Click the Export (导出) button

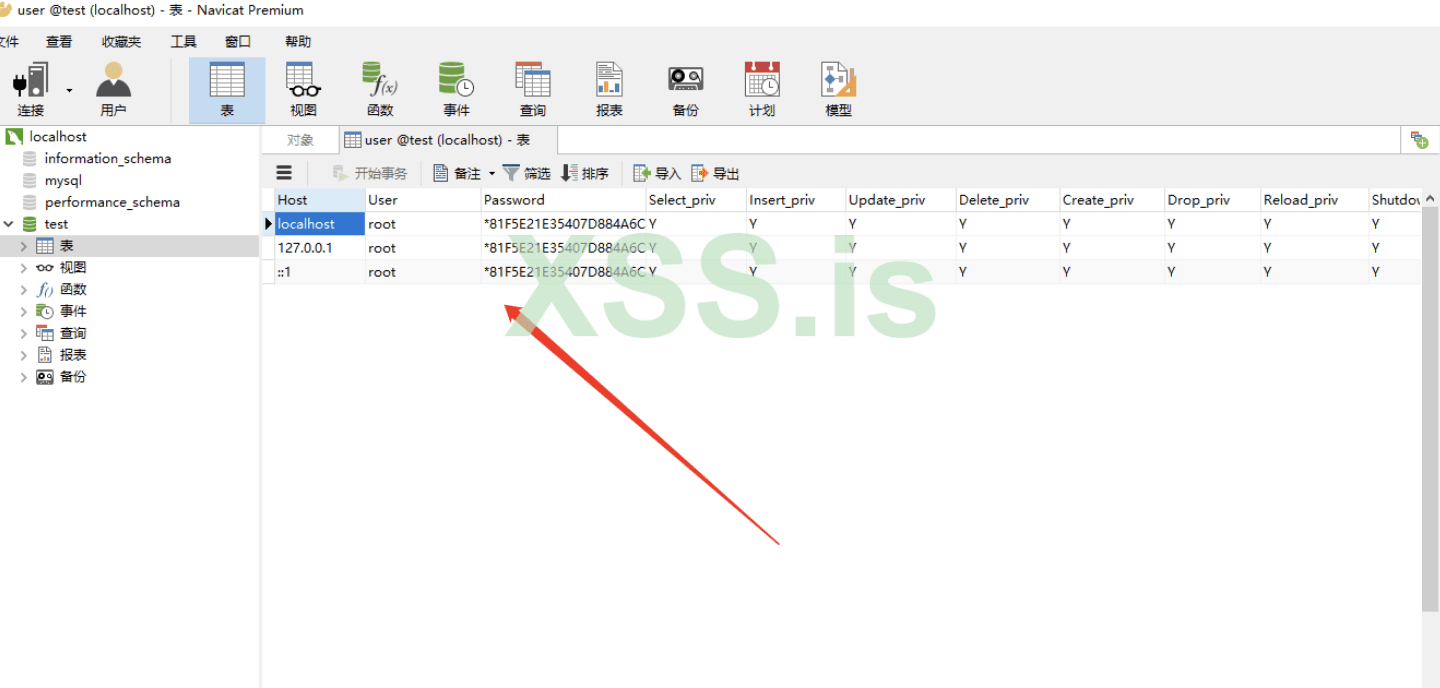tap(715, 173)
